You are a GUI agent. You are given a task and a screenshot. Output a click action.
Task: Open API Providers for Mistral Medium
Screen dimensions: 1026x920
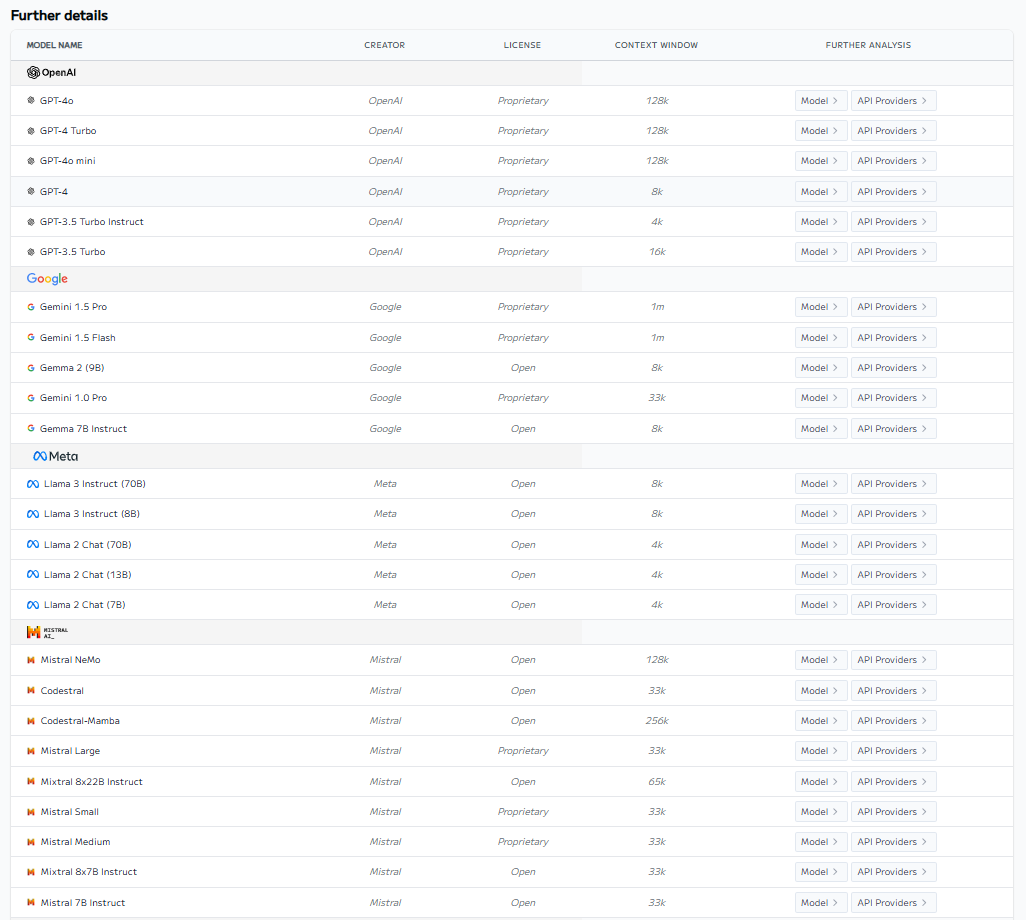pyautogui.click(x=894, y=841)
